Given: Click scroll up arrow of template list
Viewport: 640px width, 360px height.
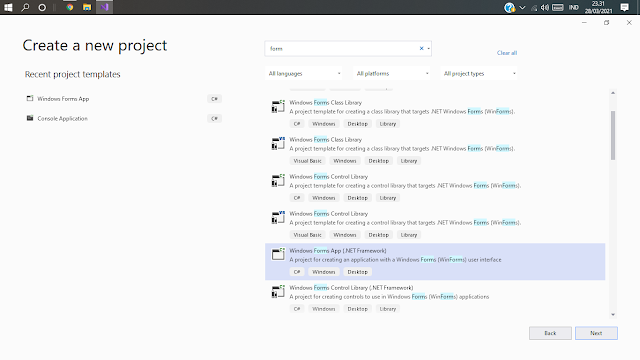Looking at the screenshot, I should 613,93.
